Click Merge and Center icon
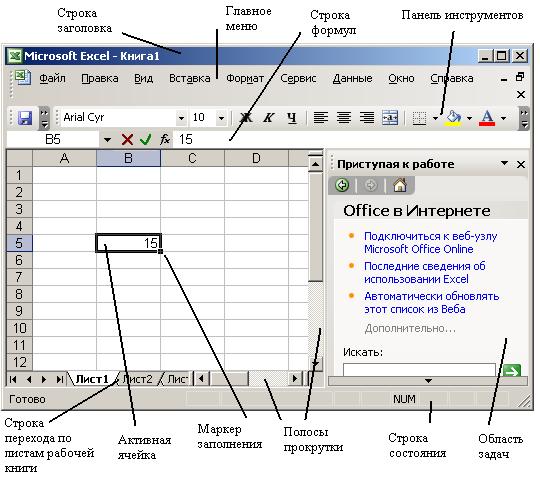The image size is (540, 479). pos(390,118)
